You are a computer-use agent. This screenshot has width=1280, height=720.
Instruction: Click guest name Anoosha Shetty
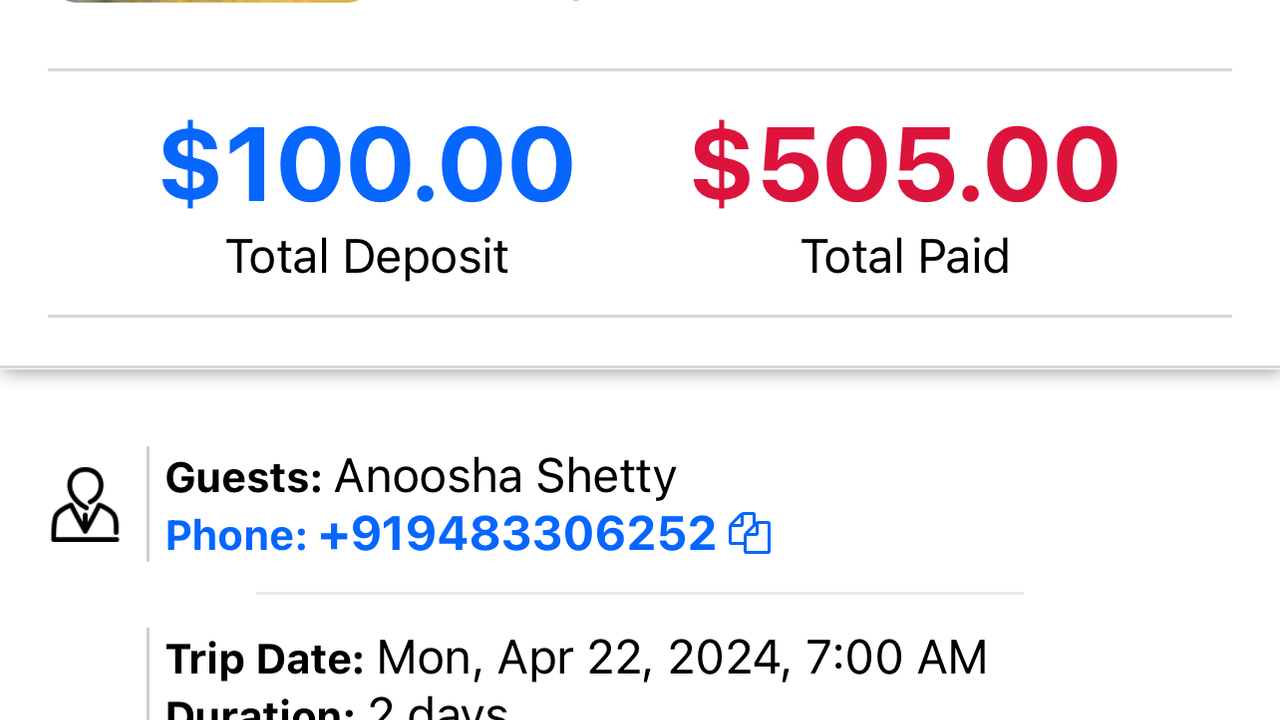[505, 477]
